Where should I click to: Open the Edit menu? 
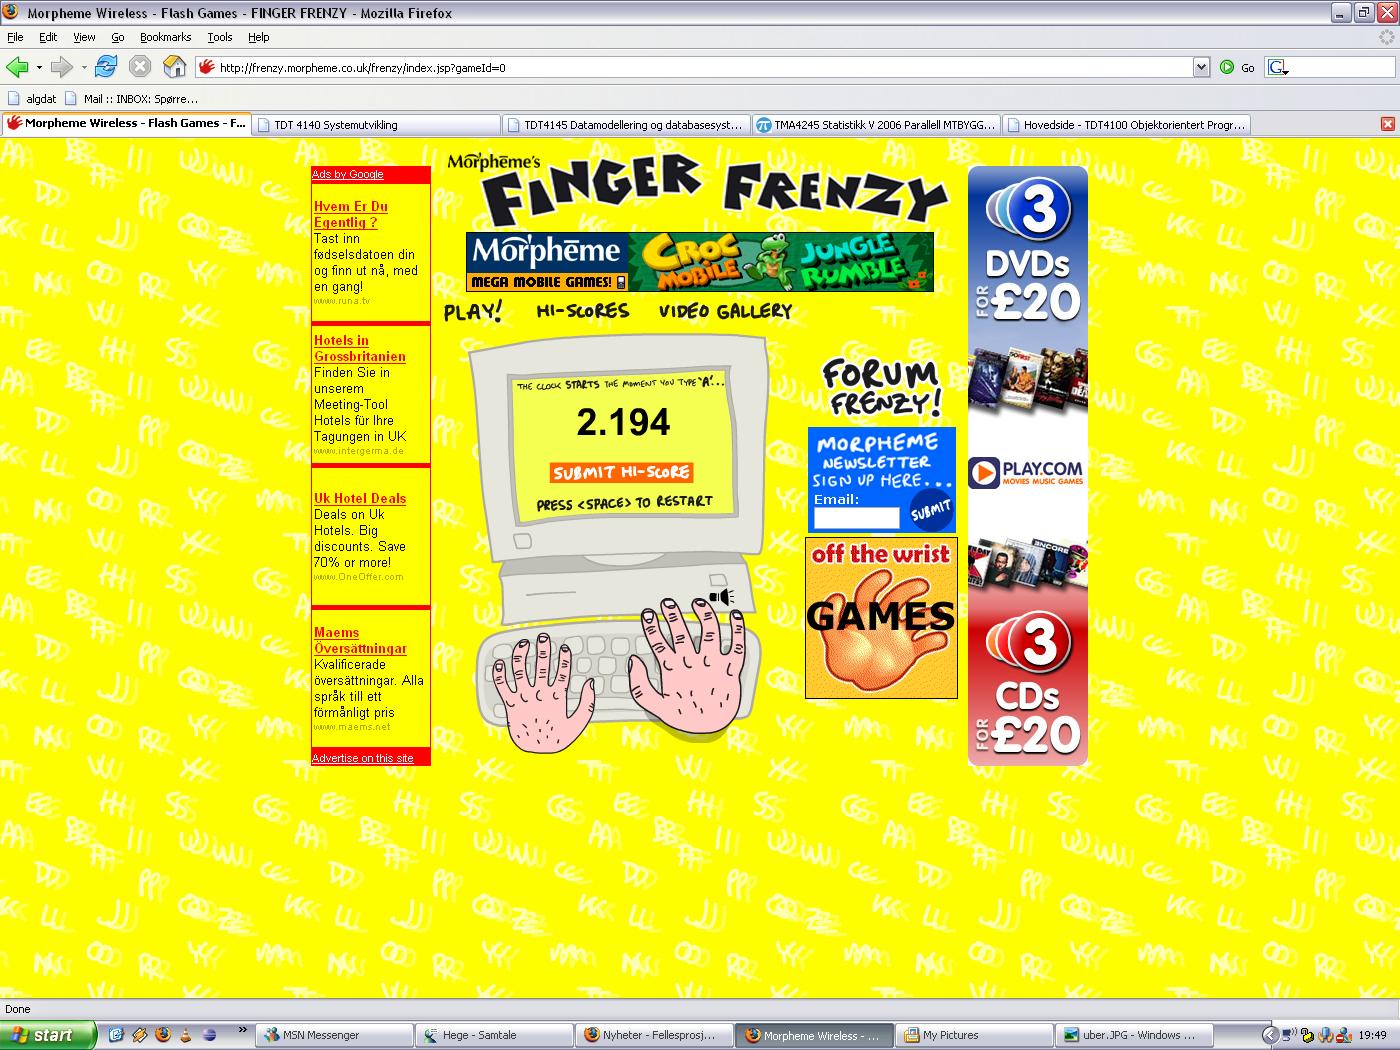pyautogui.click(x=48, y=37)
